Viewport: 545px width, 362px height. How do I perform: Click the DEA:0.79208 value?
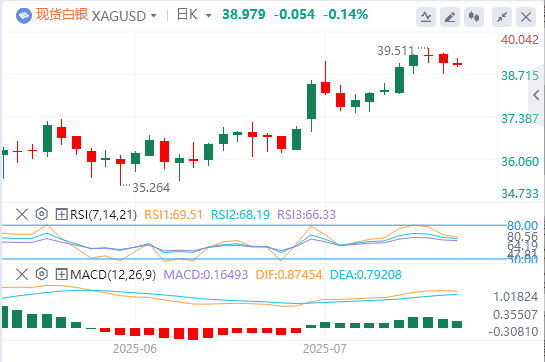(x=366, y=275)
